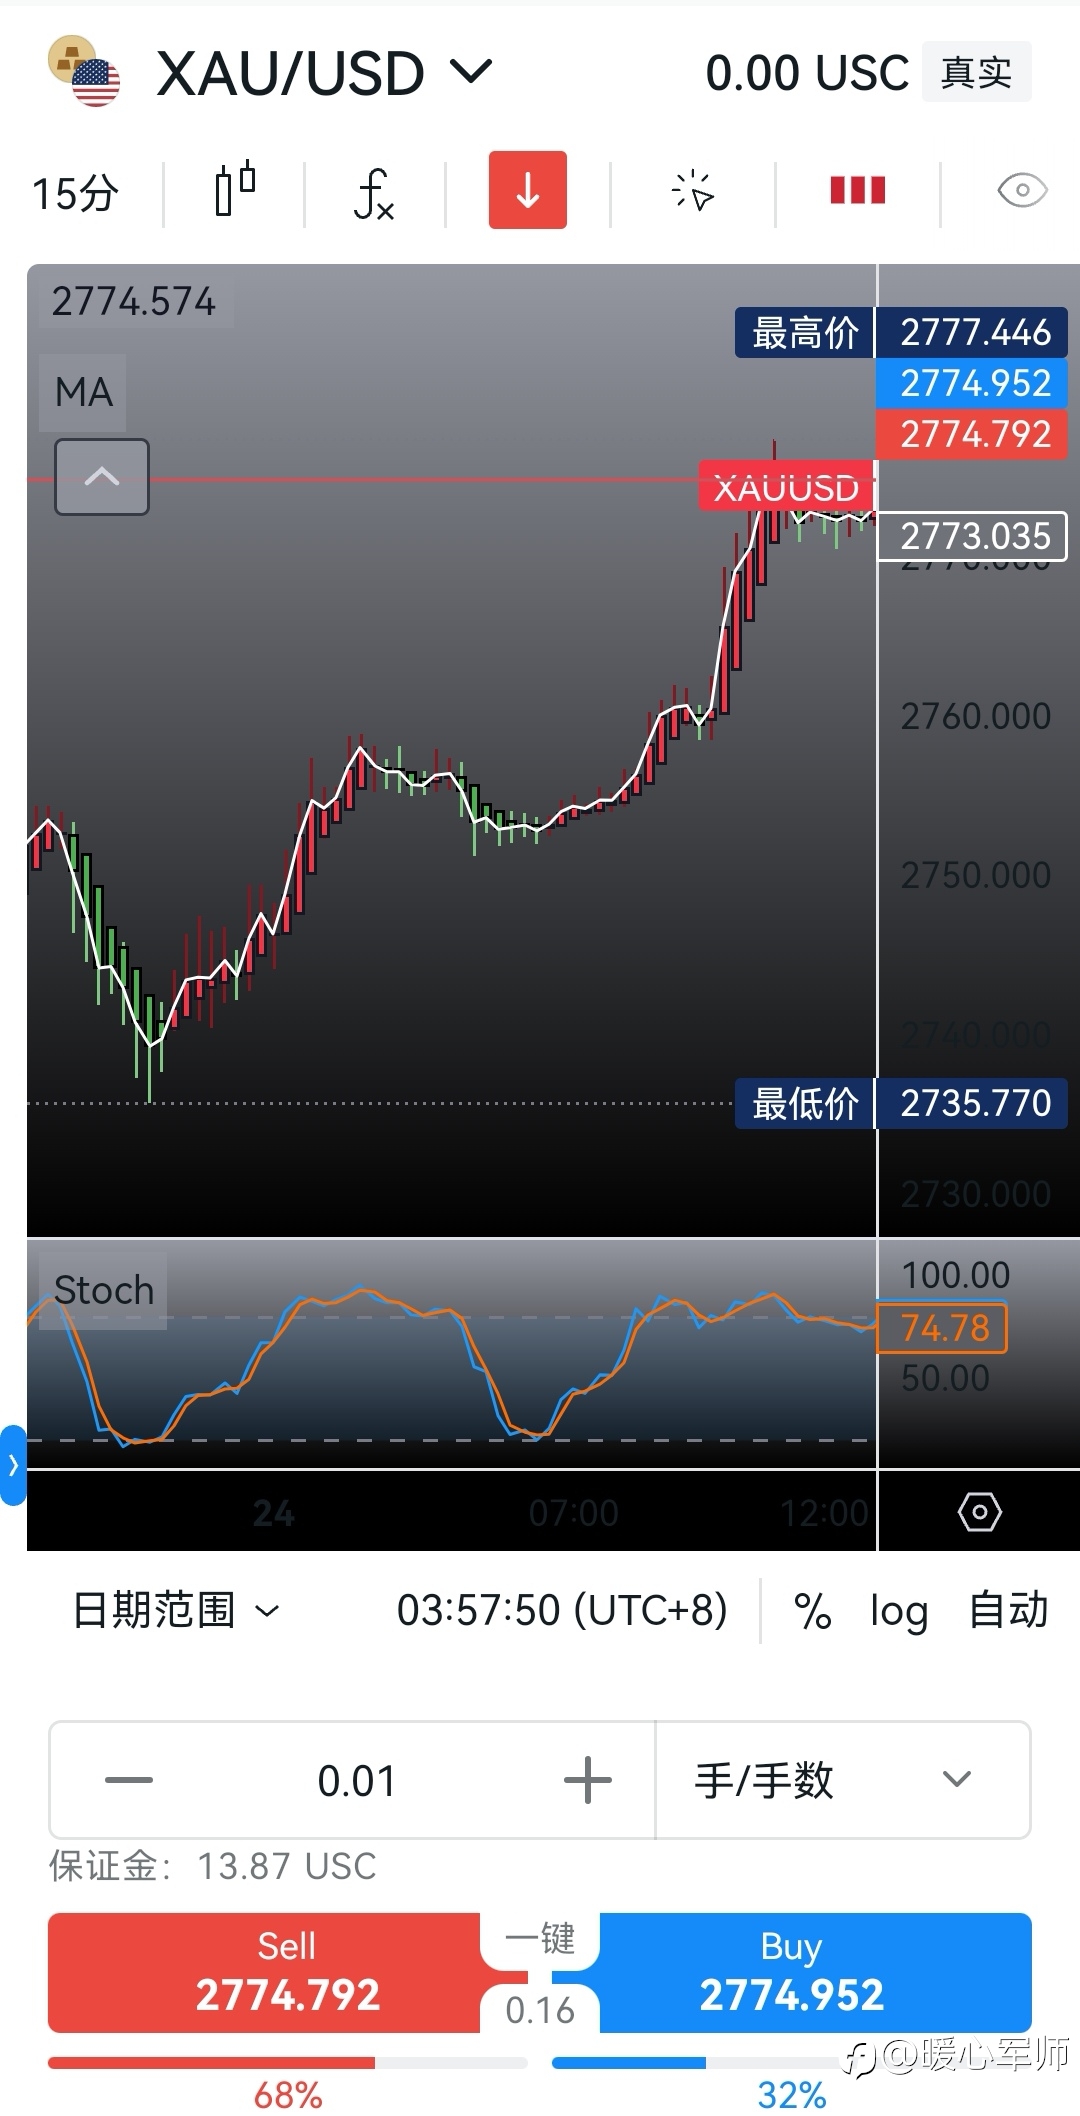Screen dimensions: 1080x2116
Task: Open the candlestick chart type icon
Action: point(235,190)
